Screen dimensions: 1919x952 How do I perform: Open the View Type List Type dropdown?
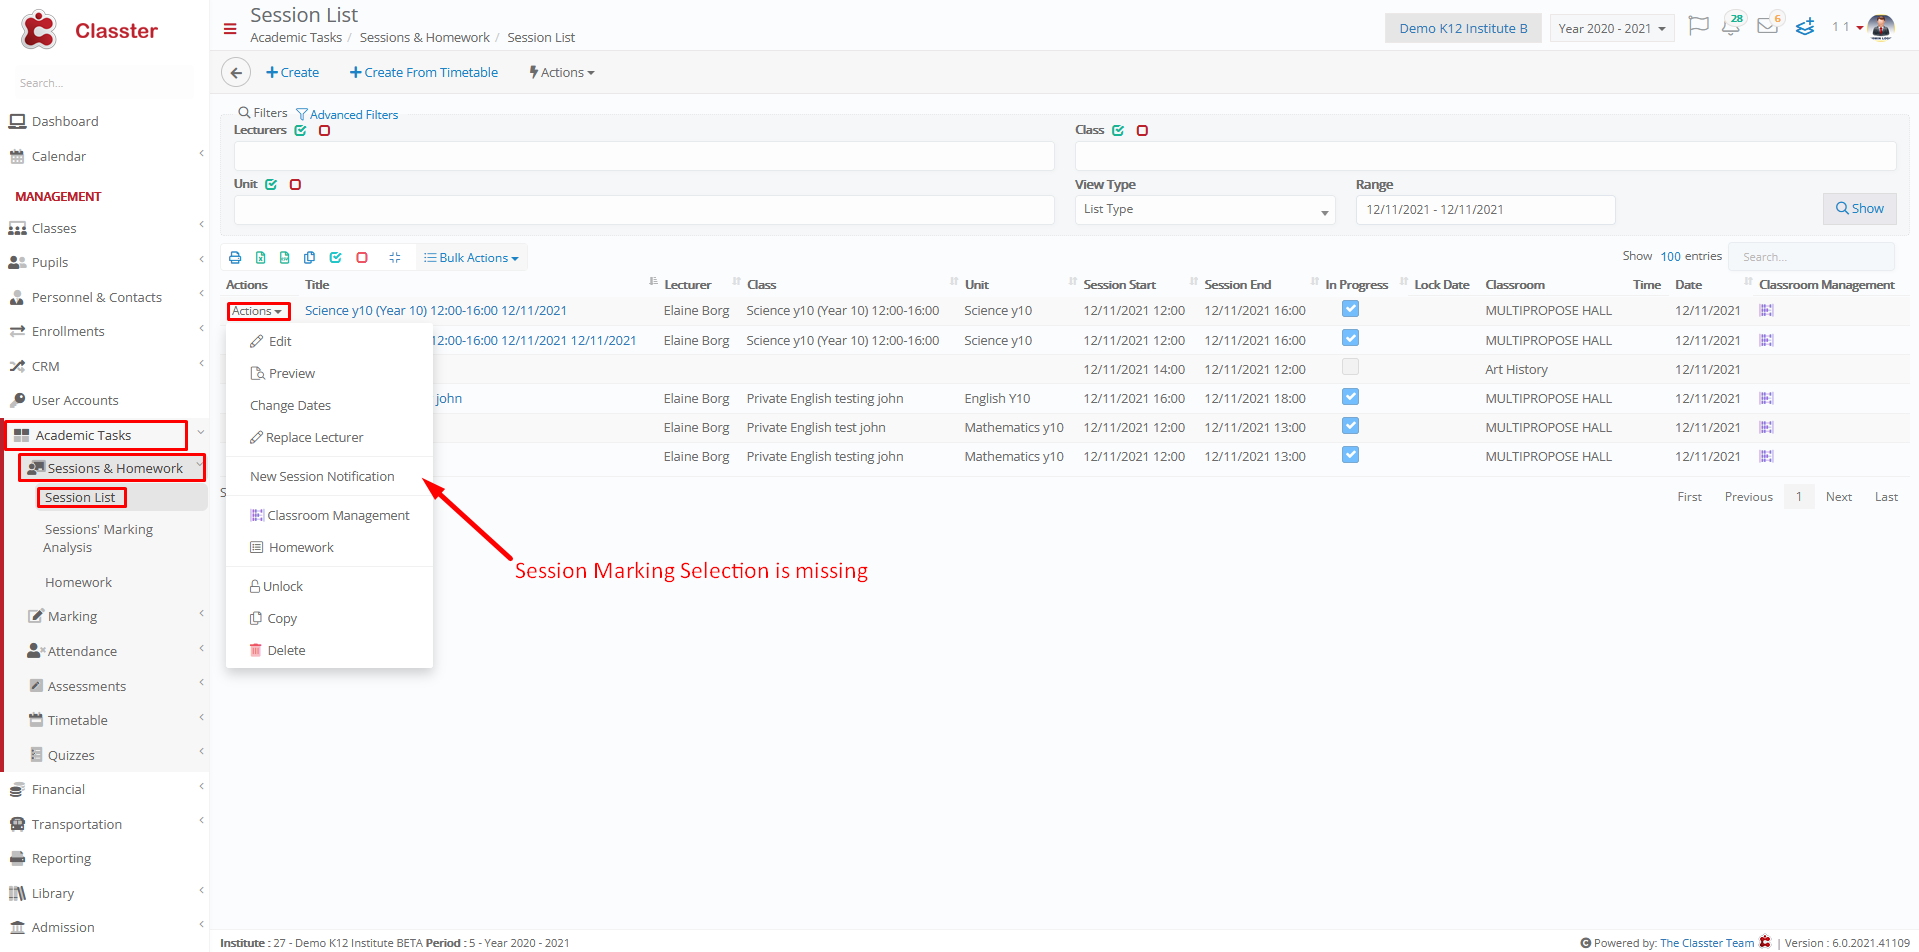pyautogui.click(x=1205, y=209)
